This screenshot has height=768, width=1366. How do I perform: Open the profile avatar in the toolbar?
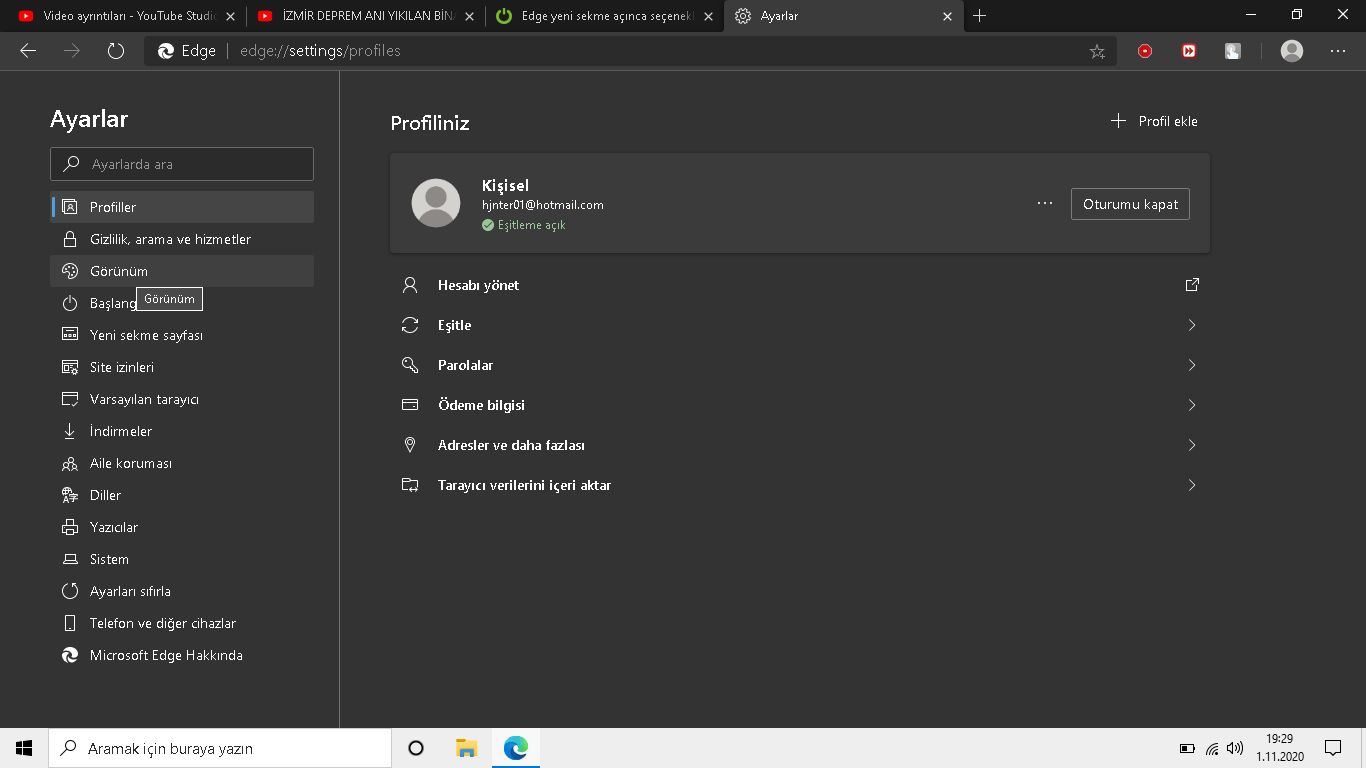1292,51
